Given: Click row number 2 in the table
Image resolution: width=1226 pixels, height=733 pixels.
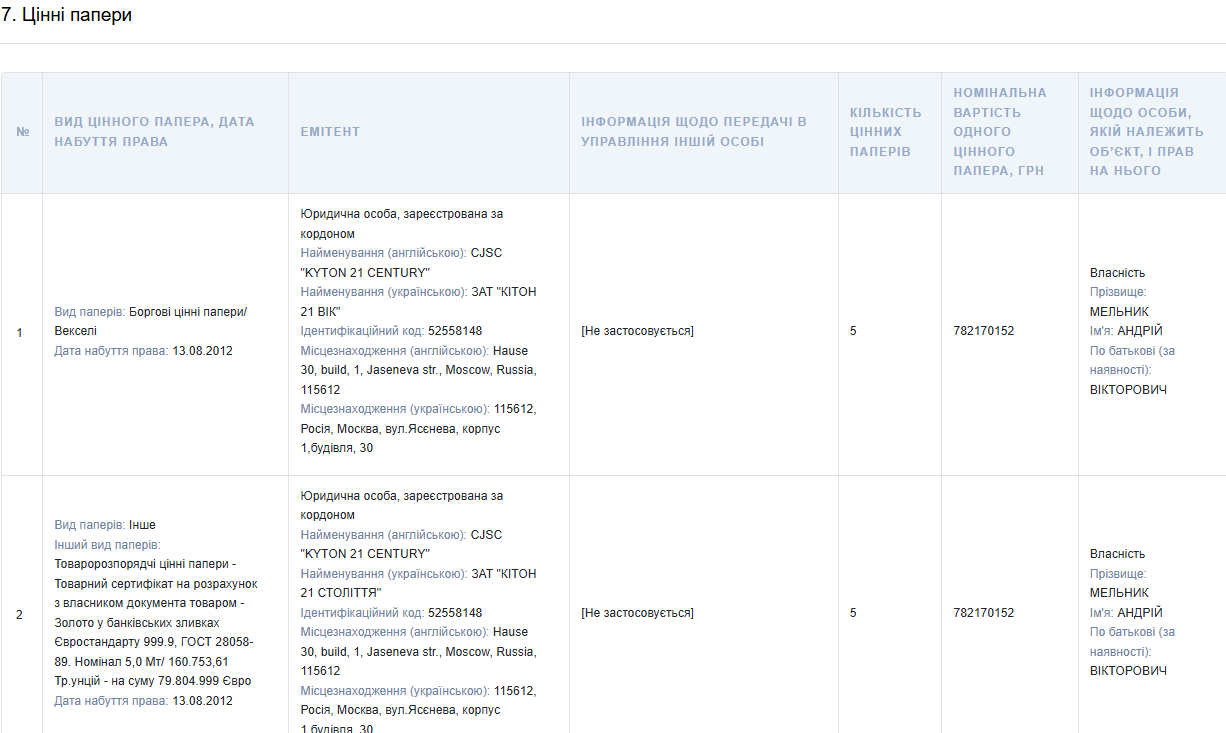Looking at the screenshot, I should point(19,614).
